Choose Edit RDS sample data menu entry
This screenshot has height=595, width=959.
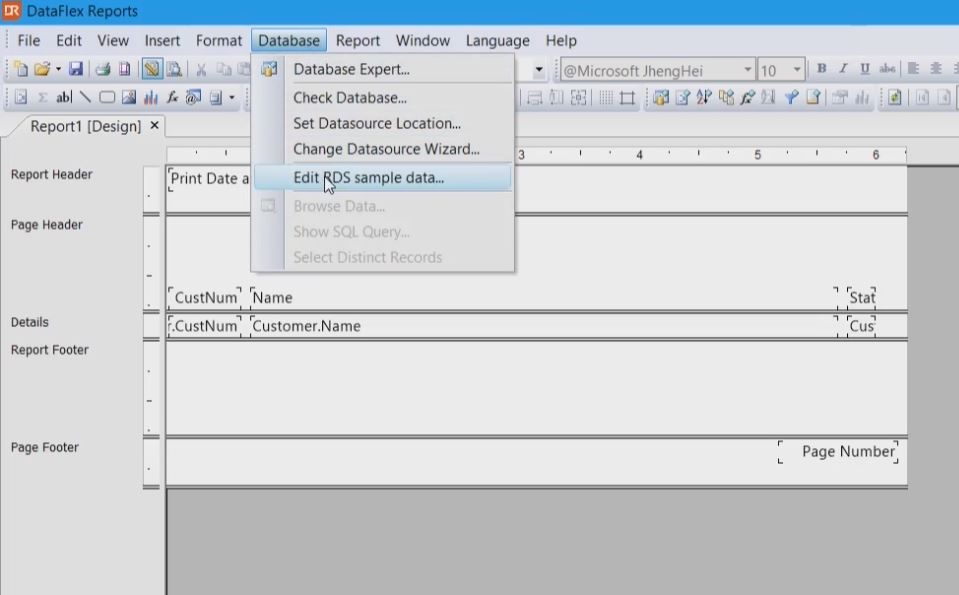click(x=368, y=178)
